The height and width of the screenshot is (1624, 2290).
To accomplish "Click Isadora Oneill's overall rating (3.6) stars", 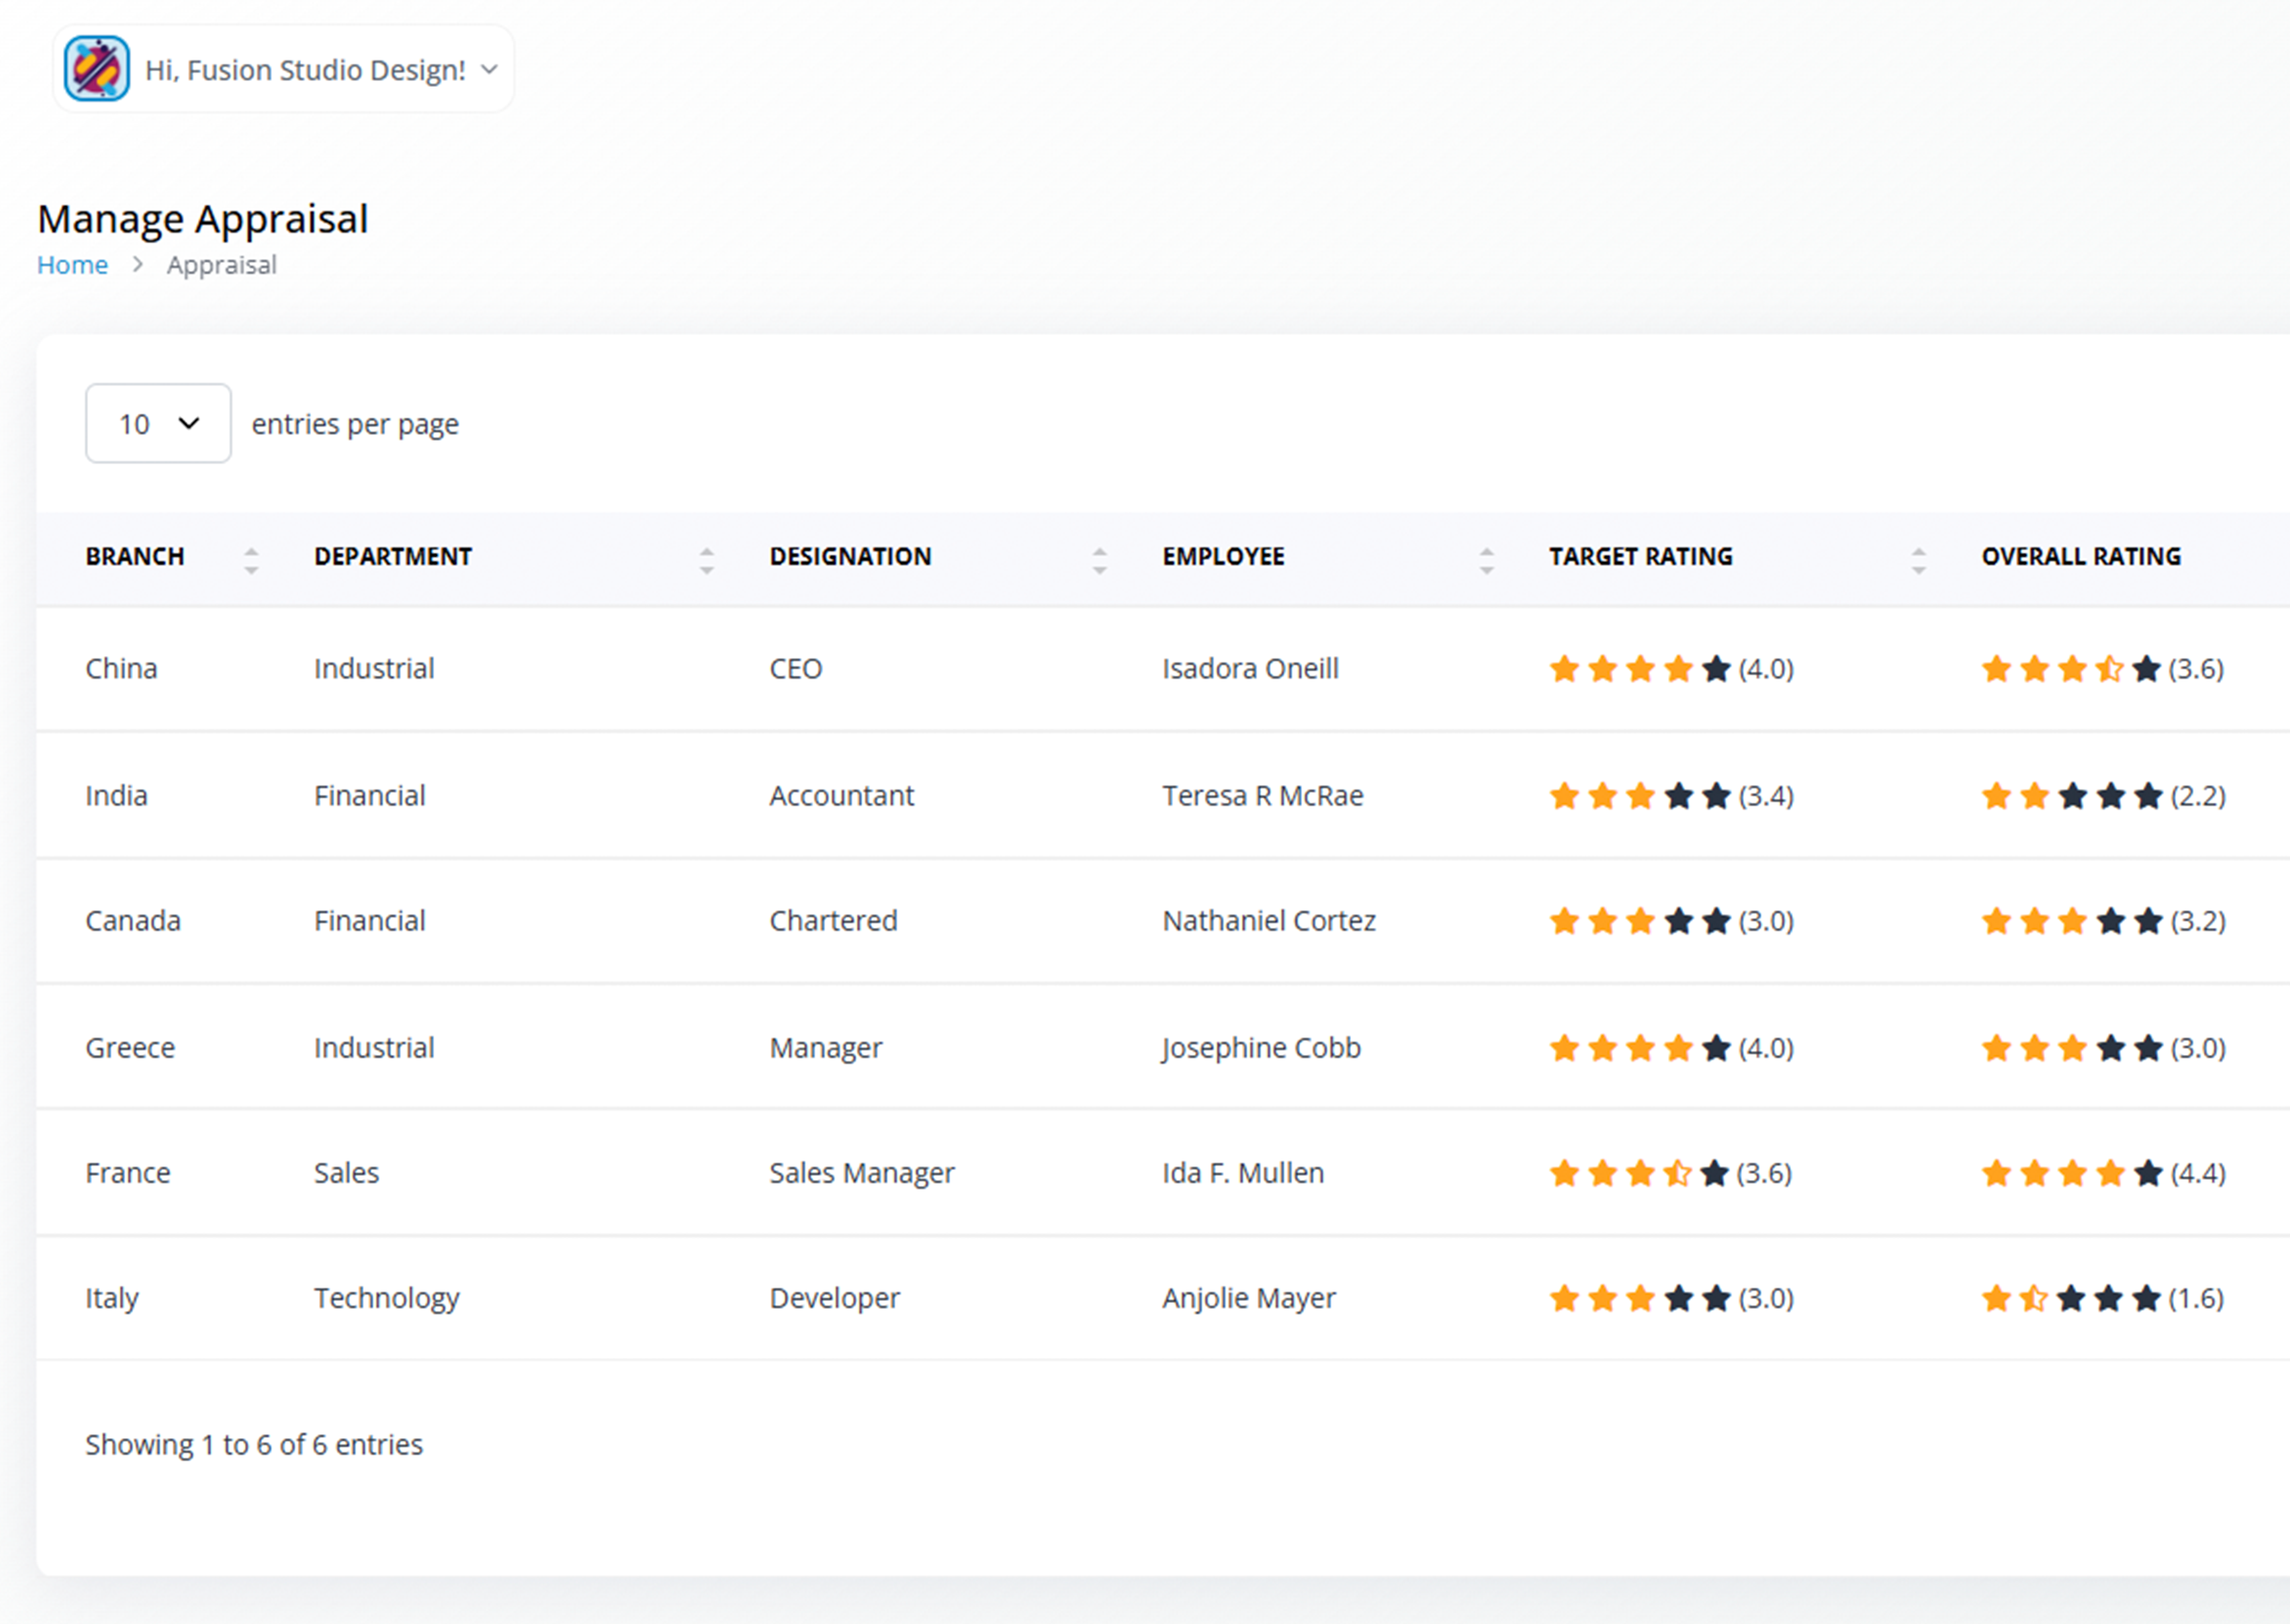I will point(2071,668).
